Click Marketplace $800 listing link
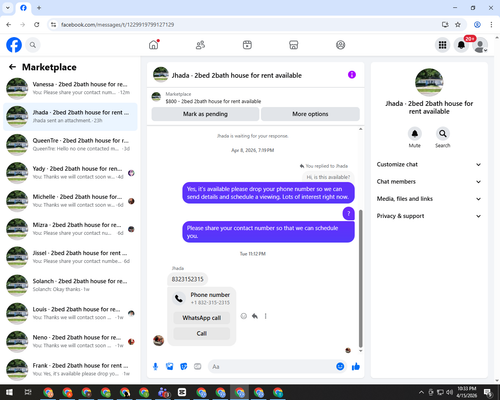Viewport: 500px width, 400px height. (x=213, y=101)
